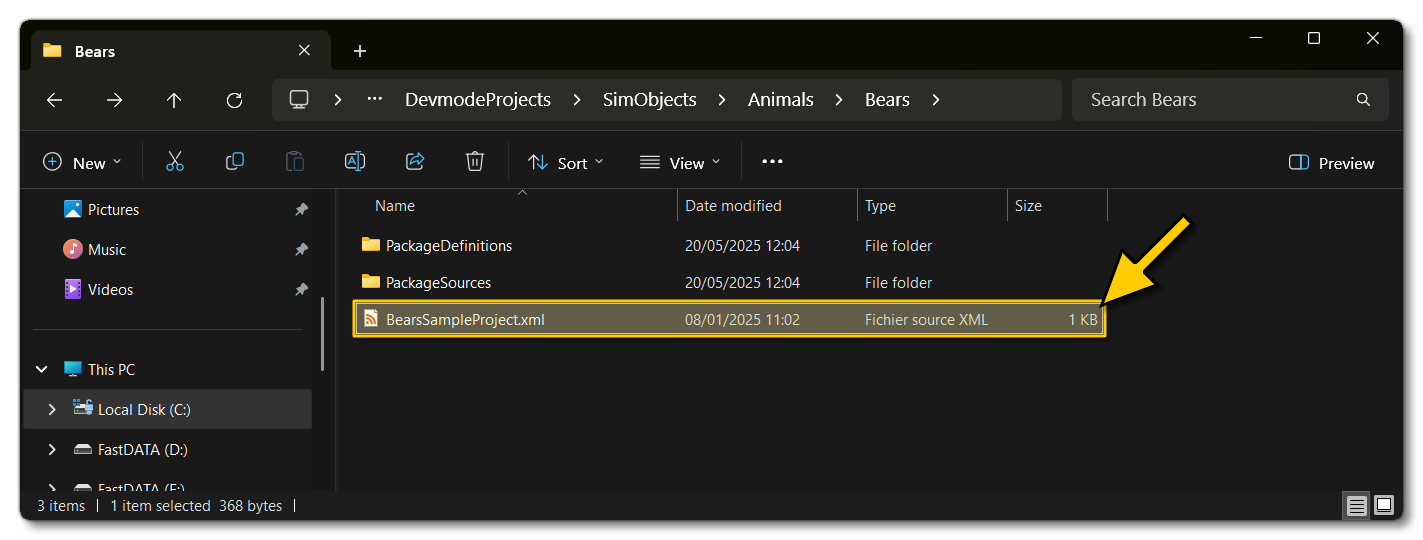This screenshot has height=540, width=1423.
Task: Open the View dropdown menu
Action: click(680, 163)
